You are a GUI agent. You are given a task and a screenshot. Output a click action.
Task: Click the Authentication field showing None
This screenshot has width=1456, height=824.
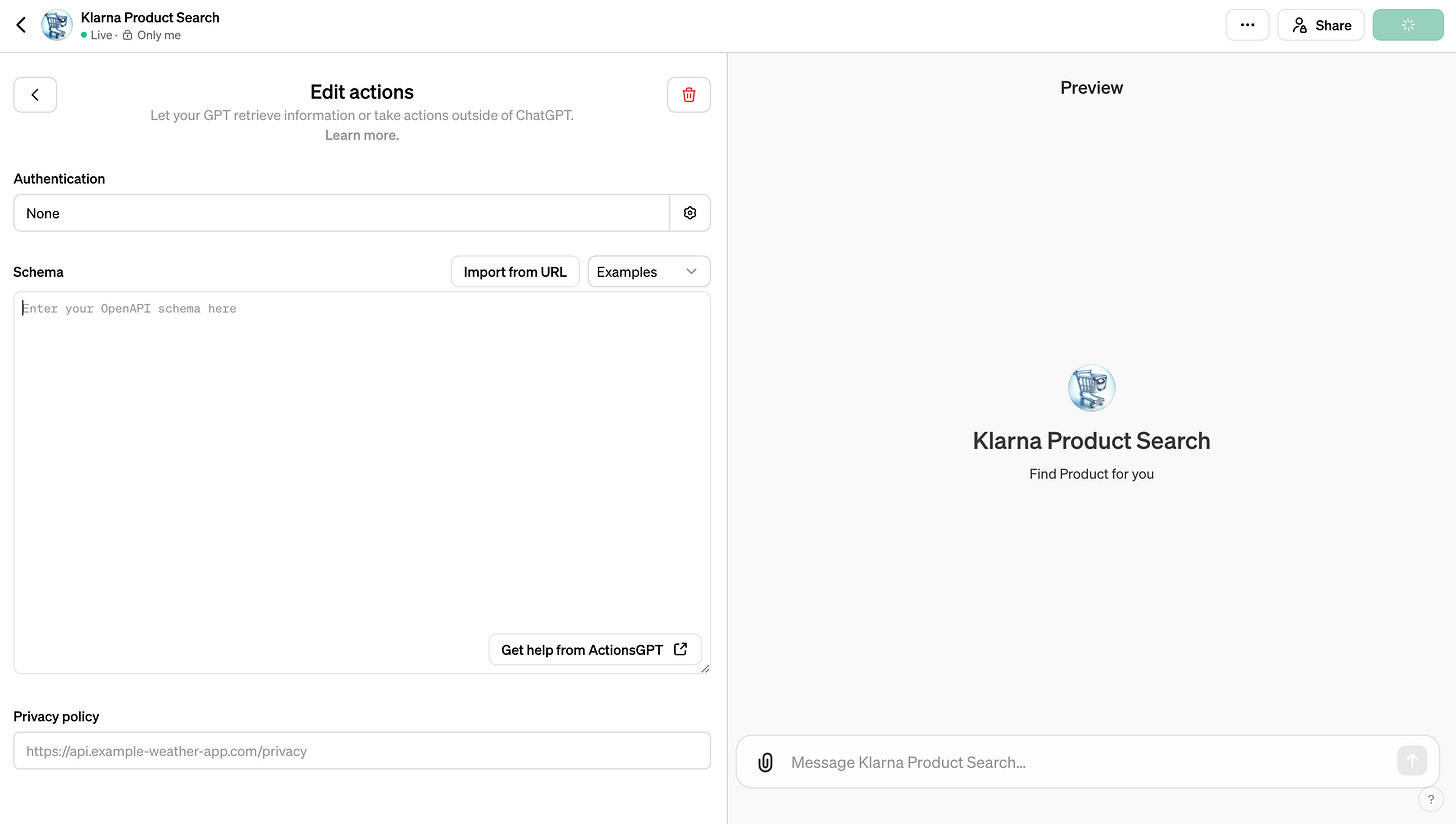tap(341, 213)
